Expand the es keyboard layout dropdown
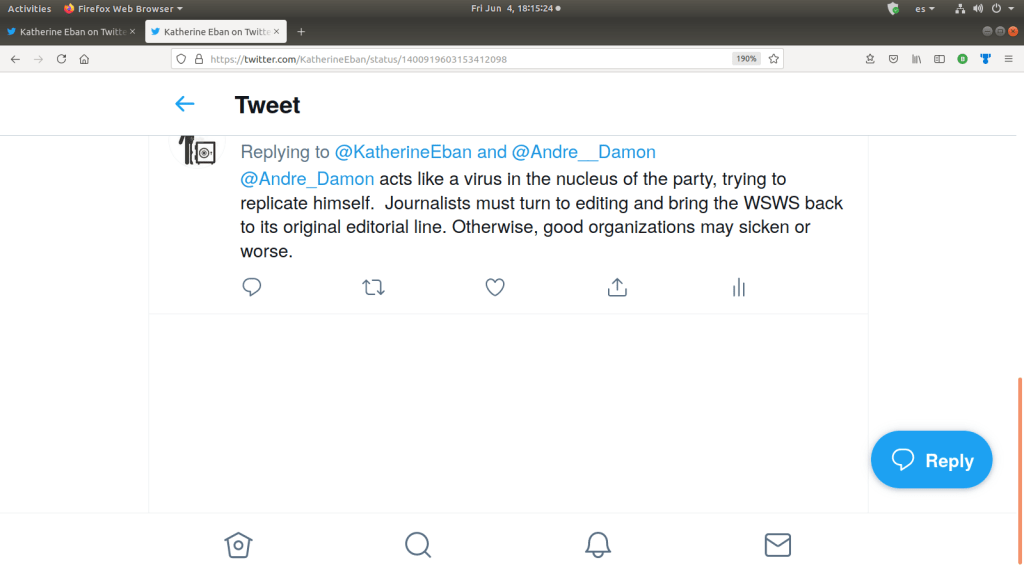This screenshot has height=576, width=1024. coord(925,9)
